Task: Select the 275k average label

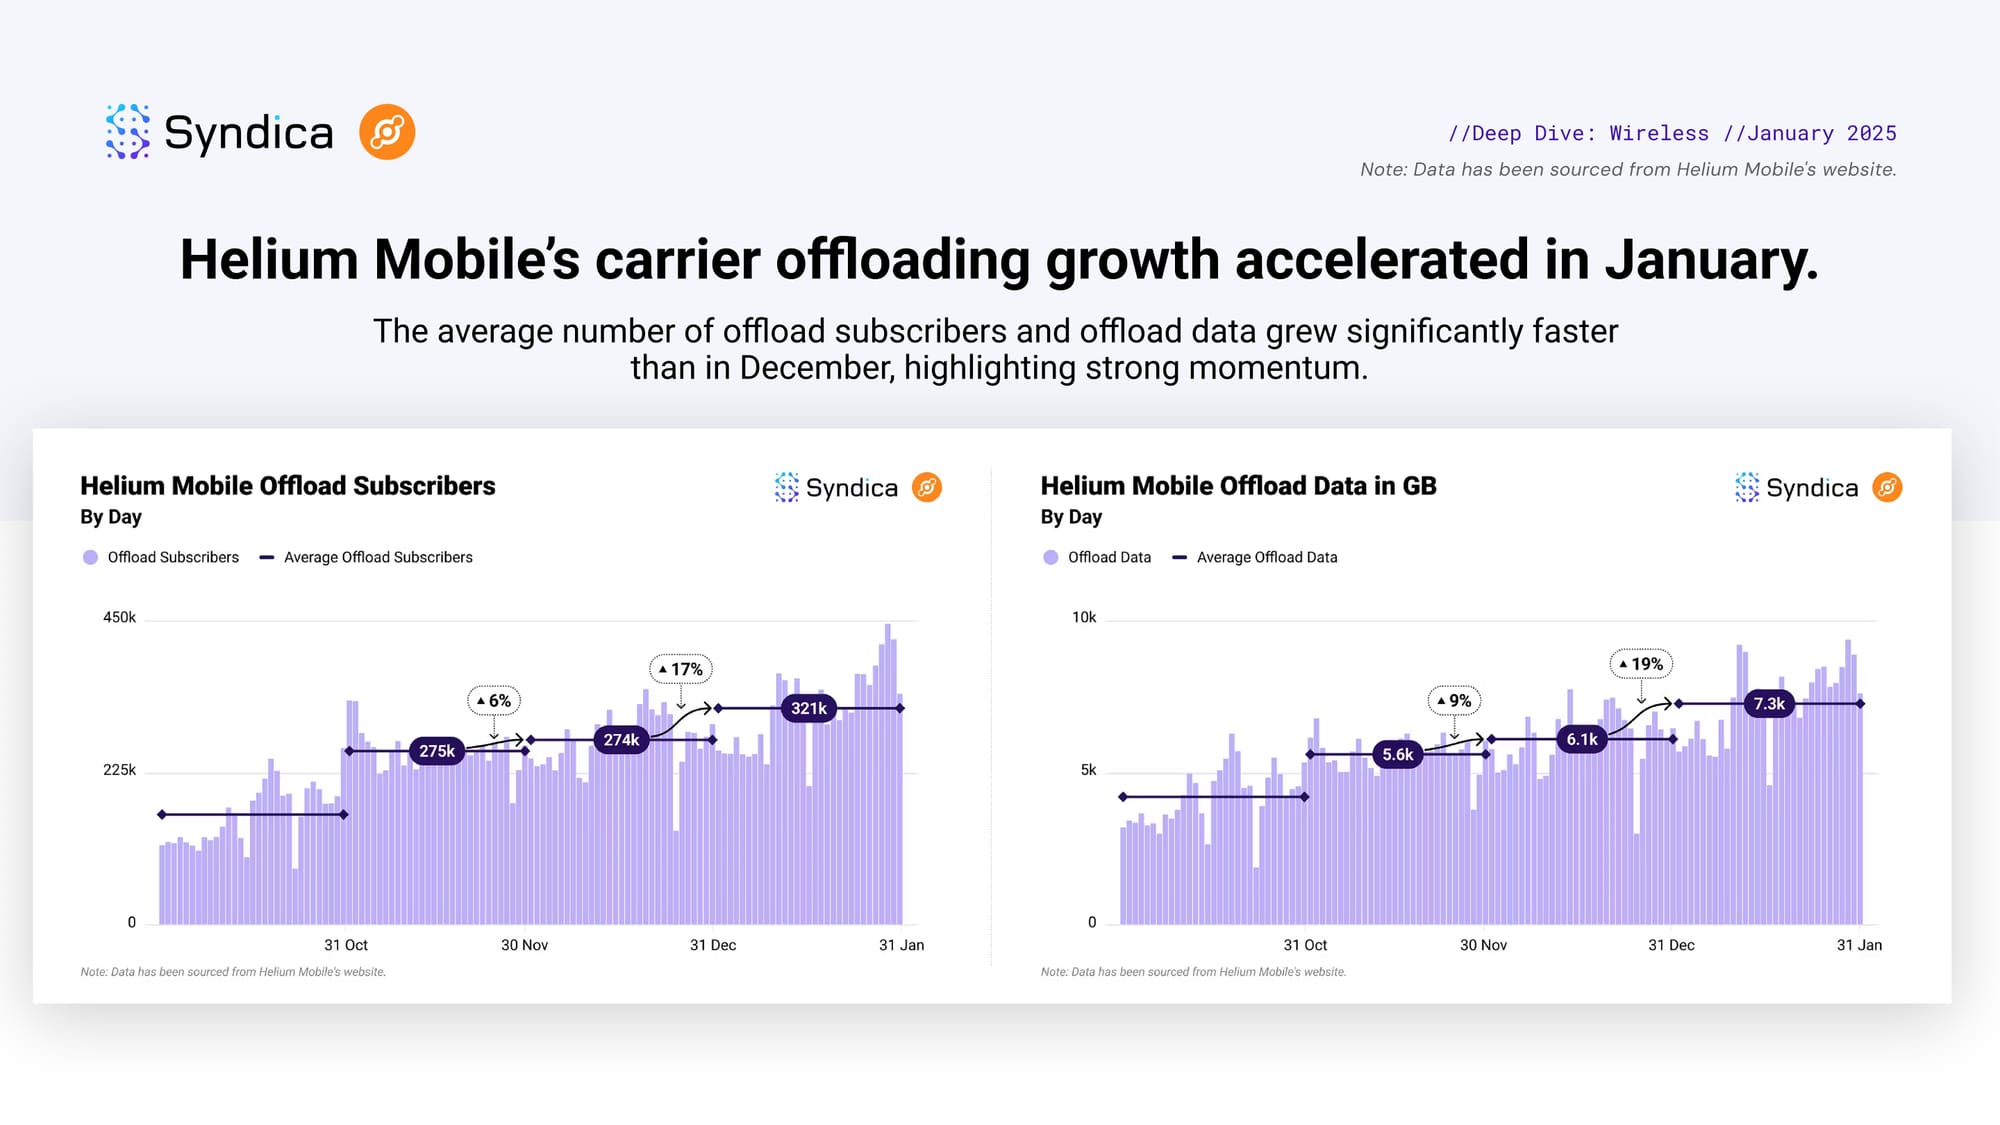Action: 437,751
